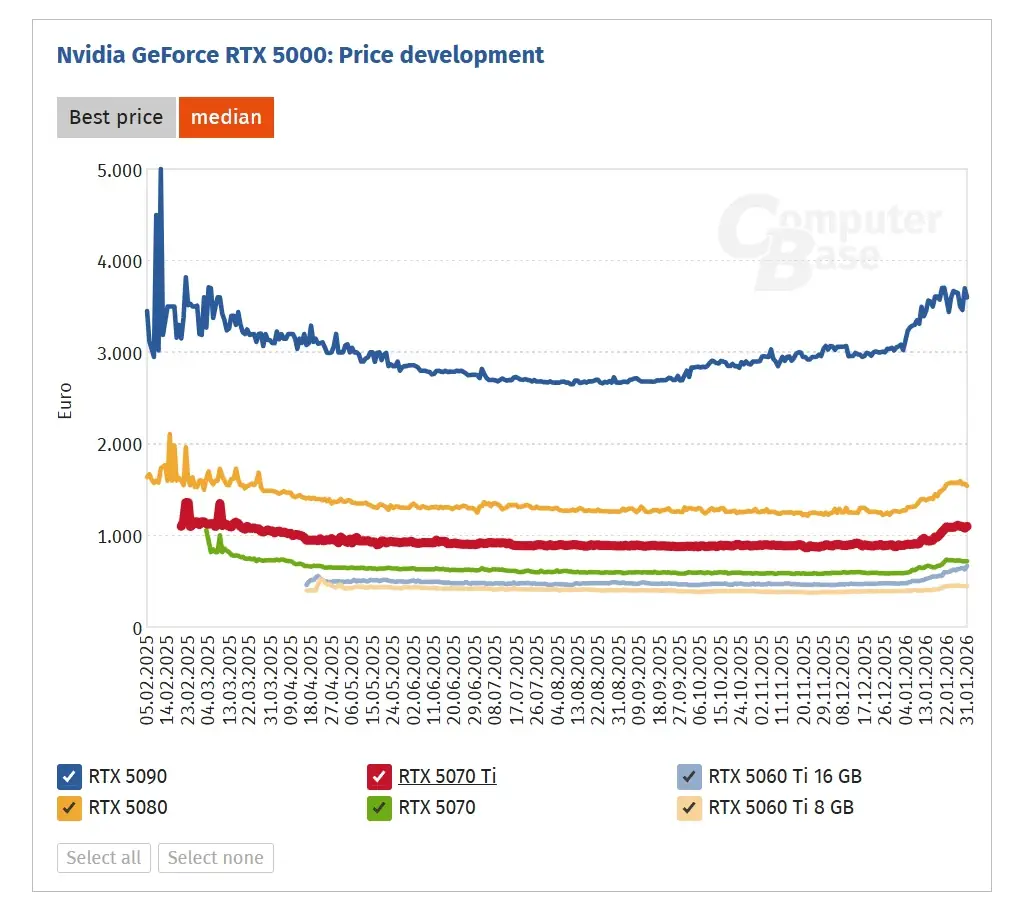This screenshot has width=1025, height=904.
Task: Click the RTX 5070 legend label text
Action: pyautogui.click(x=437, y=808)
